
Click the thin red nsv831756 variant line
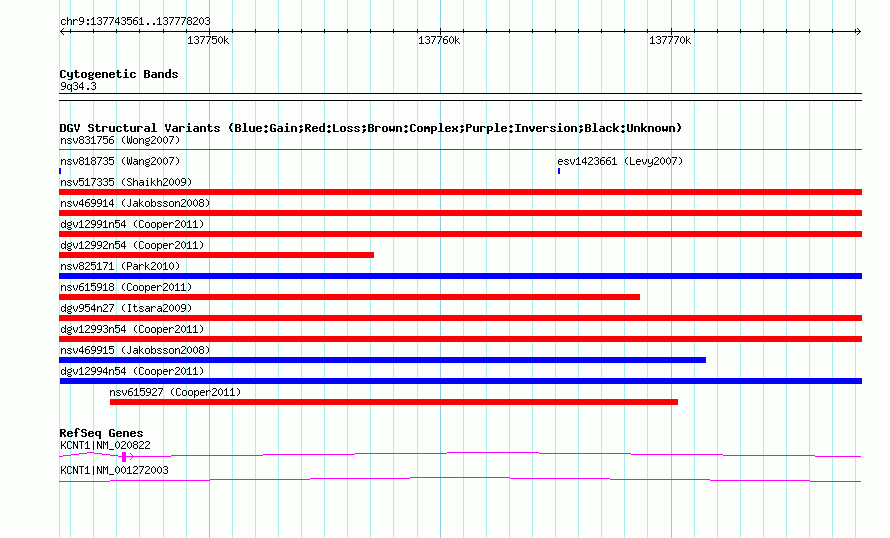tap(460, 149)
